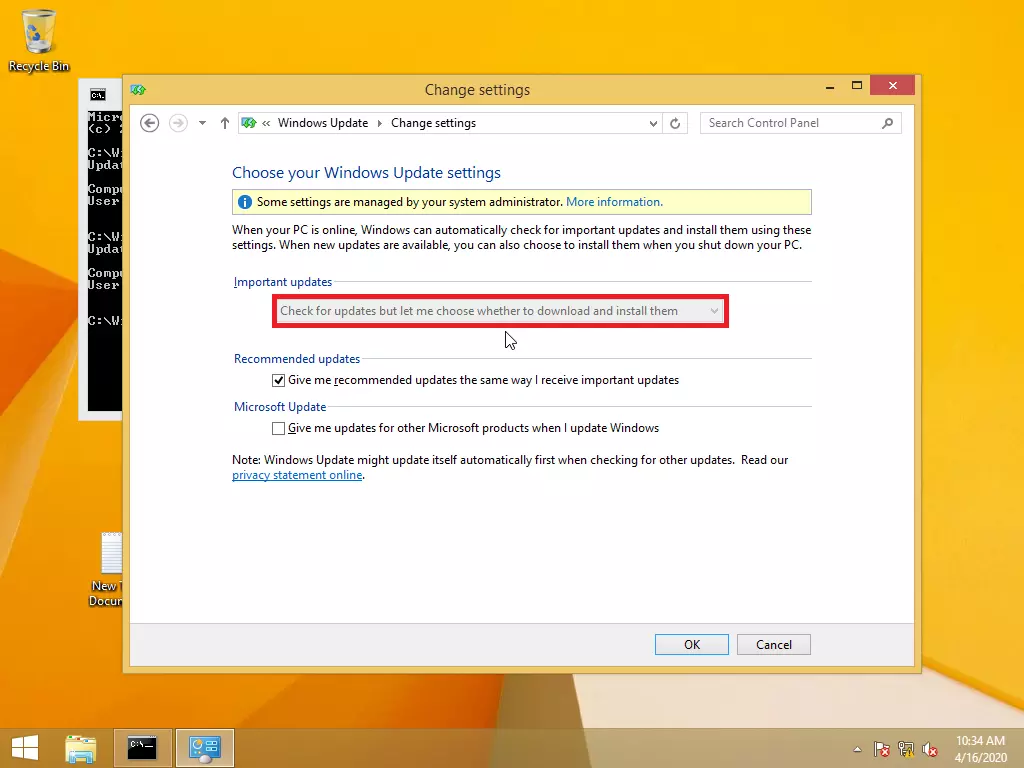Click the Command Prompt window title icon
This screenshot has width=1024, height=768.
pos(98,95)
